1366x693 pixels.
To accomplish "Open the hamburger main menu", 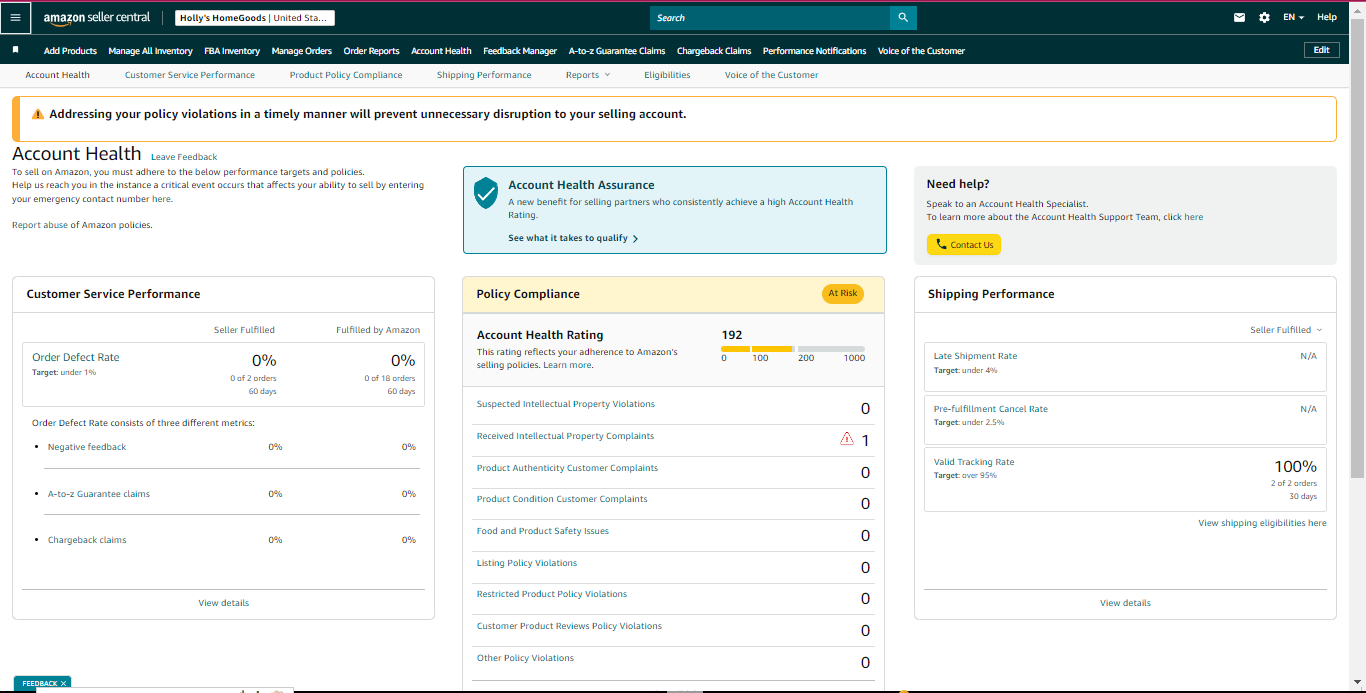I will pyautogui.click(x=15, y=17).
